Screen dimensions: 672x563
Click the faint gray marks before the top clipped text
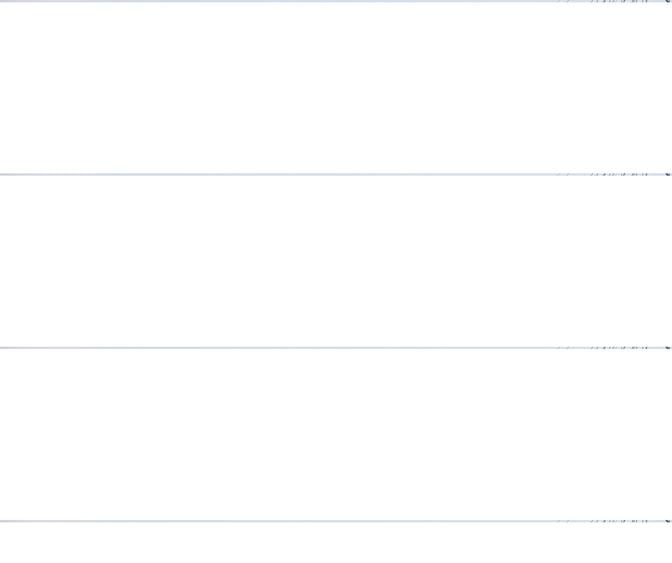[563, 1]
